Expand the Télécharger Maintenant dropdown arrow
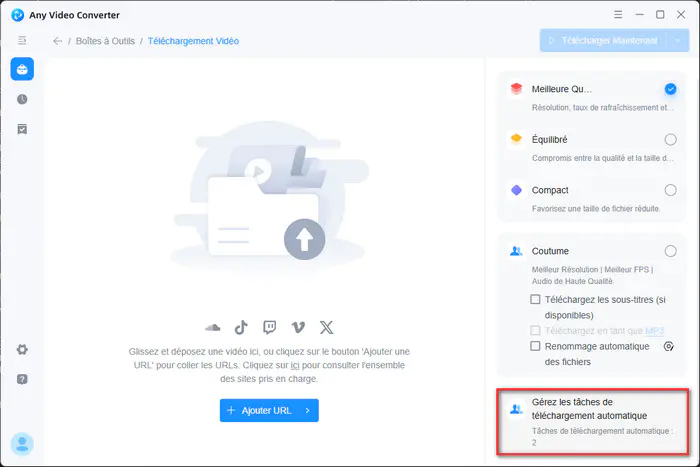 pos(678,41)
